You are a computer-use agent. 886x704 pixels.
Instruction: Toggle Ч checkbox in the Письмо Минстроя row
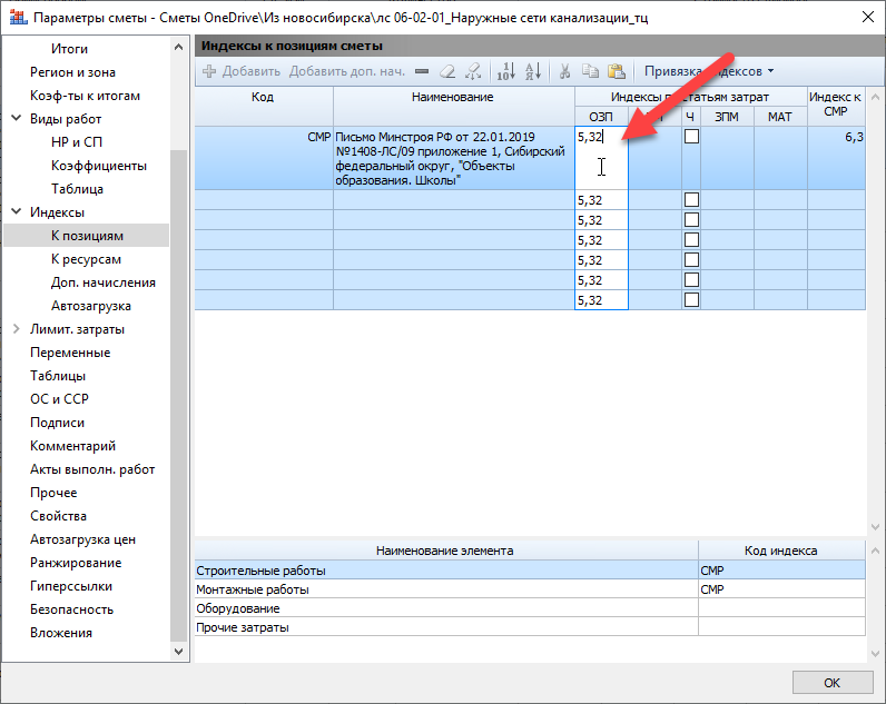(x=691, y=136)
